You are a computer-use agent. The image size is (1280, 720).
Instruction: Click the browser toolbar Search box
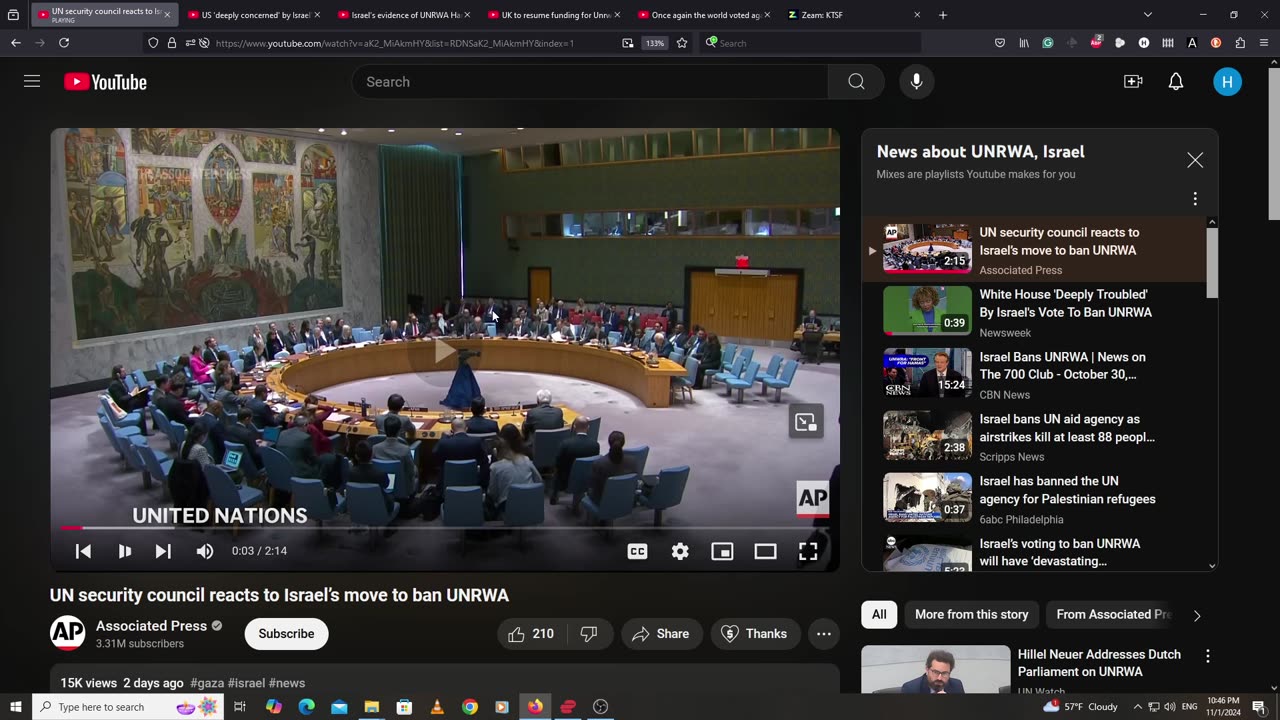(810, 43)
